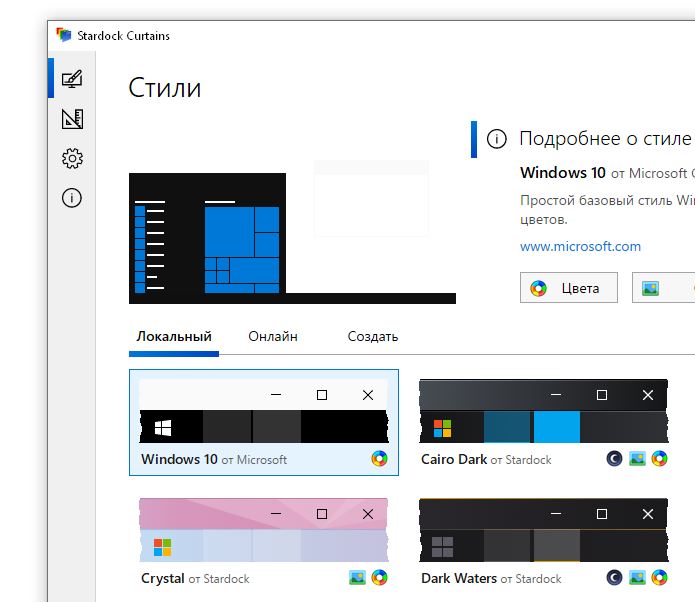The width and height of the screenshot is (695, 602).
Task: Click the Подробнее о стиле heading text
Action: [605, 139]
